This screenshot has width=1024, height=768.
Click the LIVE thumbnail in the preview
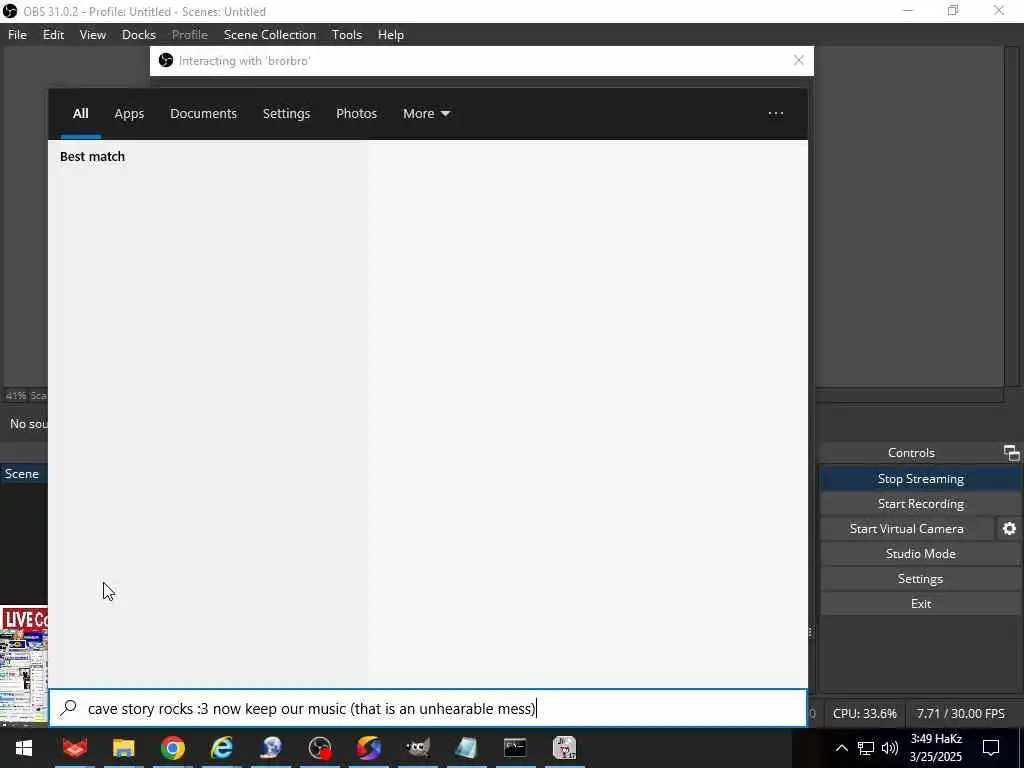tap(24, 665)
